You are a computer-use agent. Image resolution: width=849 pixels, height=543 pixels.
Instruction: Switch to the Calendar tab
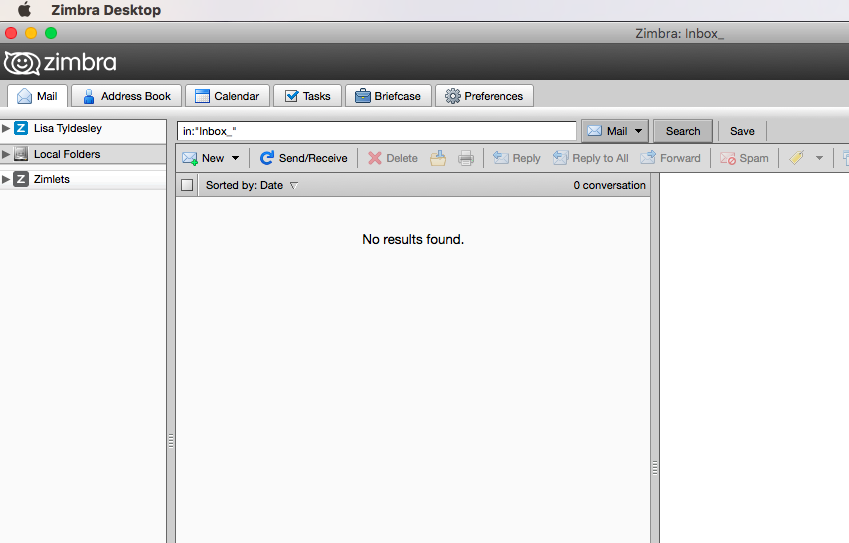[227, 96]
